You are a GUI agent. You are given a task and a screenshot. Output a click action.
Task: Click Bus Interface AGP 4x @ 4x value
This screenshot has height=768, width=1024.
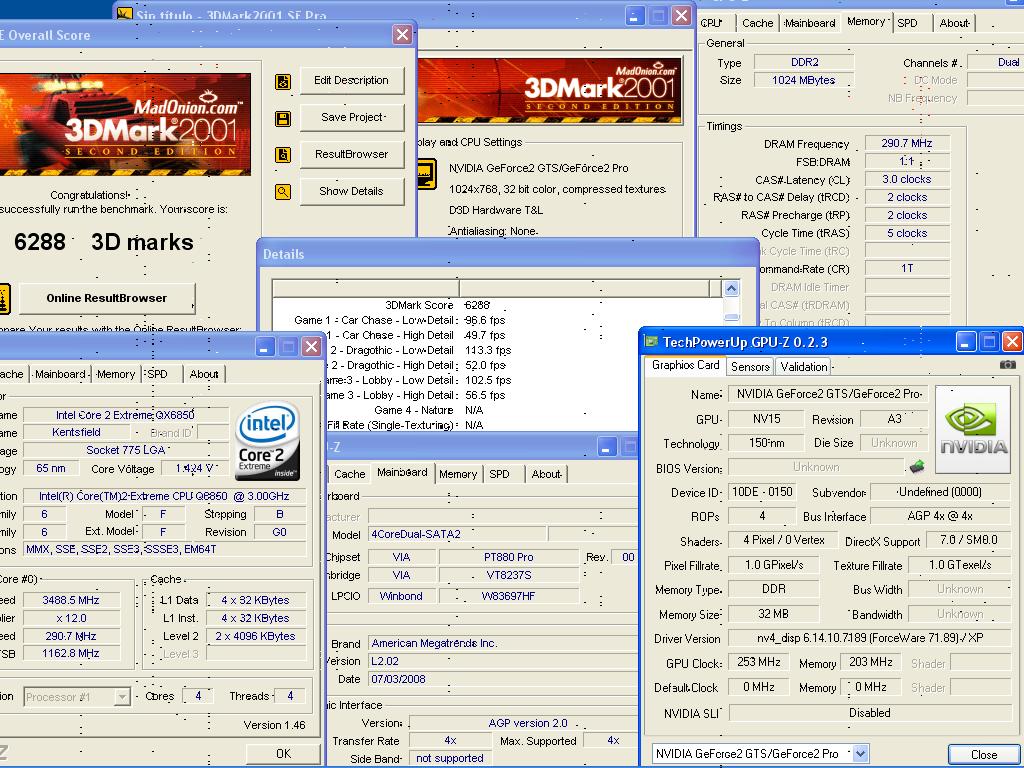(940, 516)
